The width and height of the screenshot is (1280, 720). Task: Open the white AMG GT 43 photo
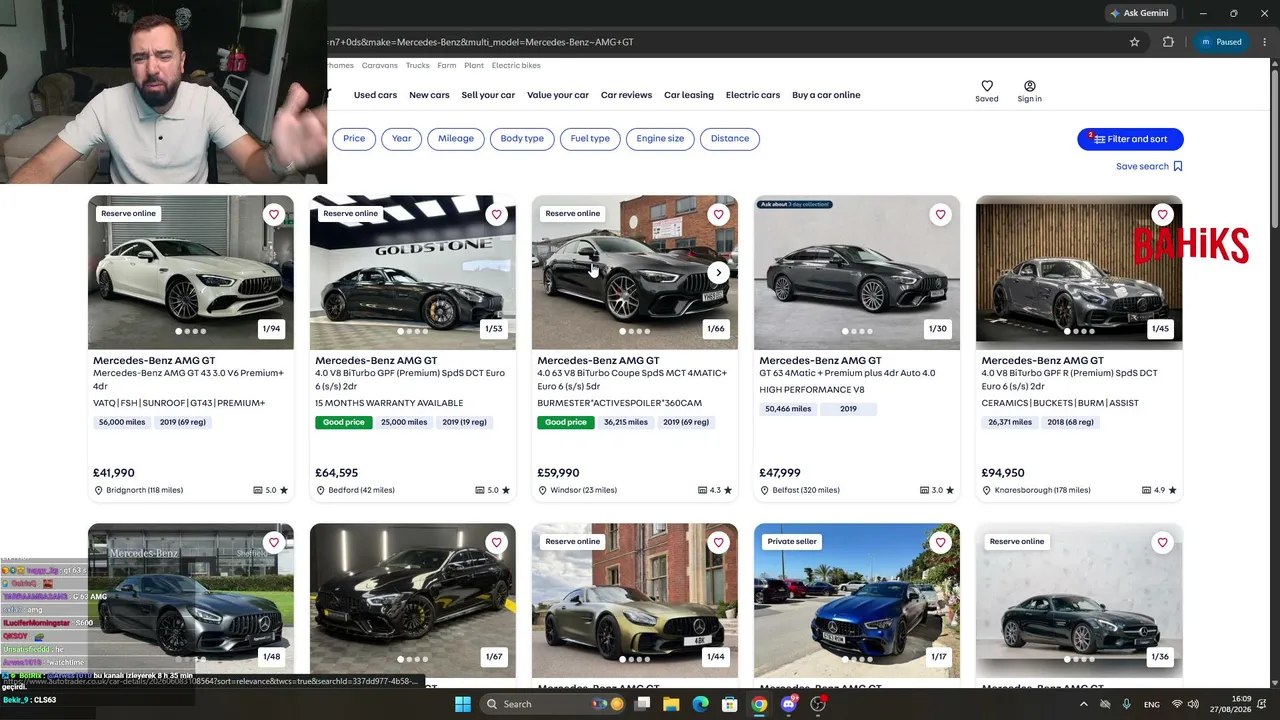[x=191, y=272]
